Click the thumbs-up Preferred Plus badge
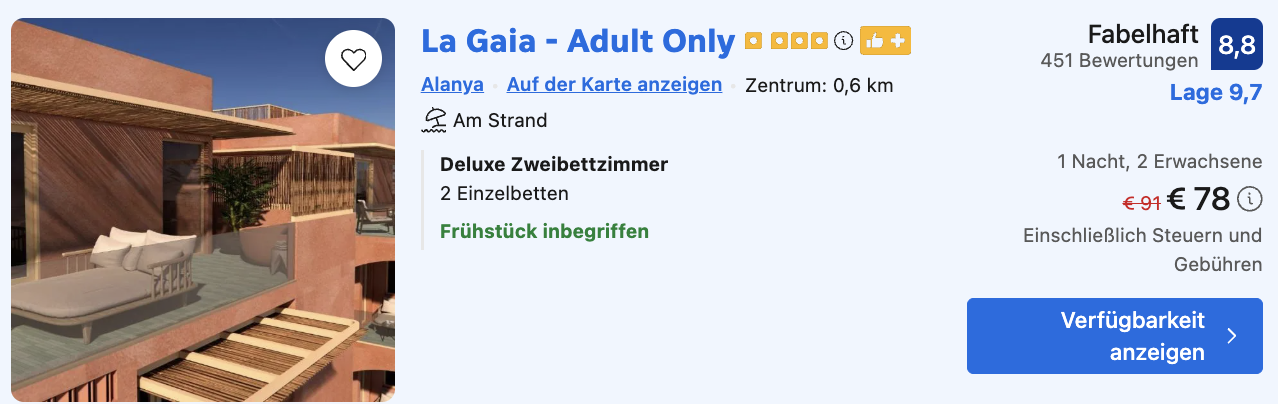 885,41
